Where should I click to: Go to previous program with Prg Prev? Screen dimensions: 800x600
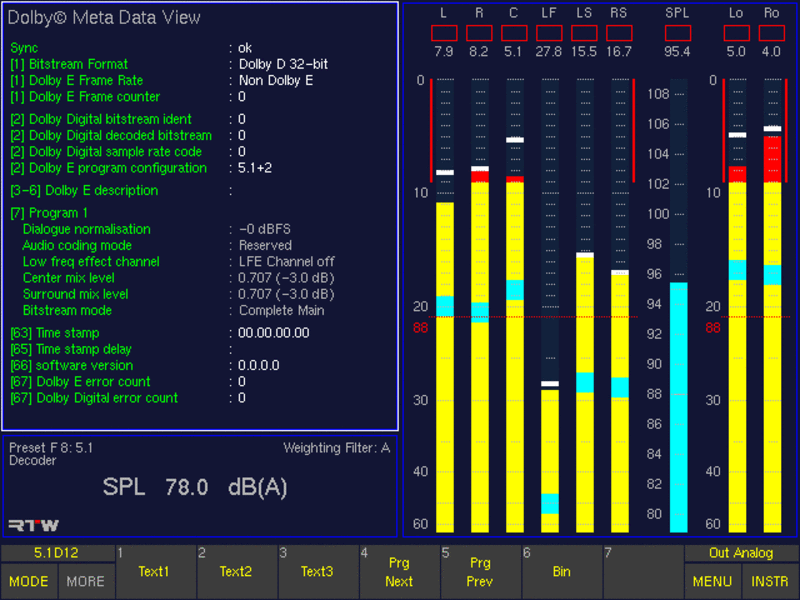(x=481, y=571)
